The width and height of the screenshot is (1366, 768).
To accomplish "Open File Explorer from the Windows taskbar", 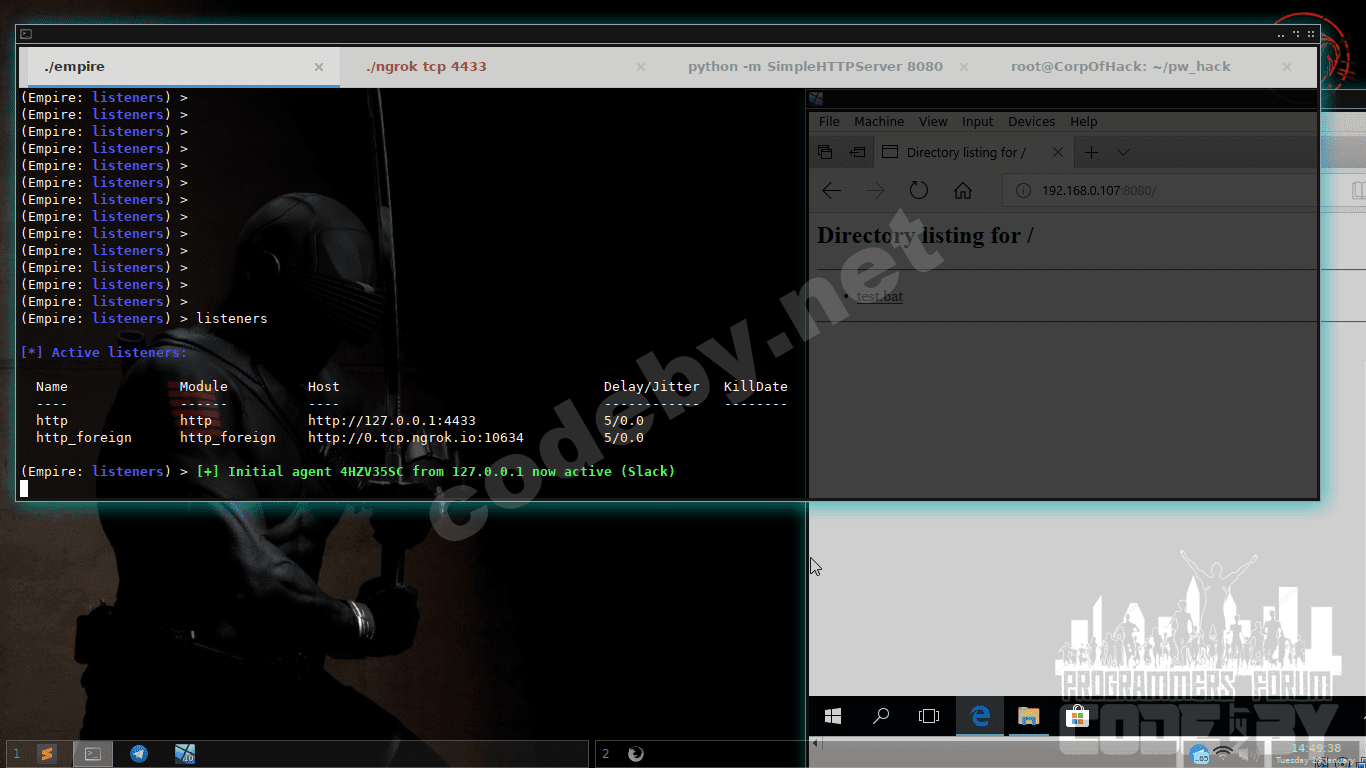I will 1028,716.
